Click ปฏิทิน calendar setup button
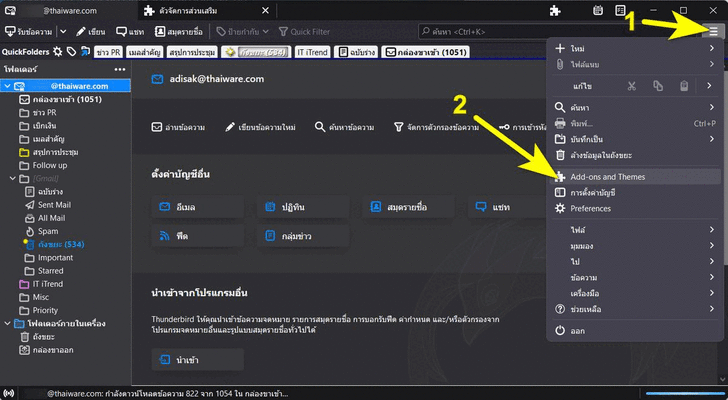Viewport: 728px width, 400px height. coord(303,207)
